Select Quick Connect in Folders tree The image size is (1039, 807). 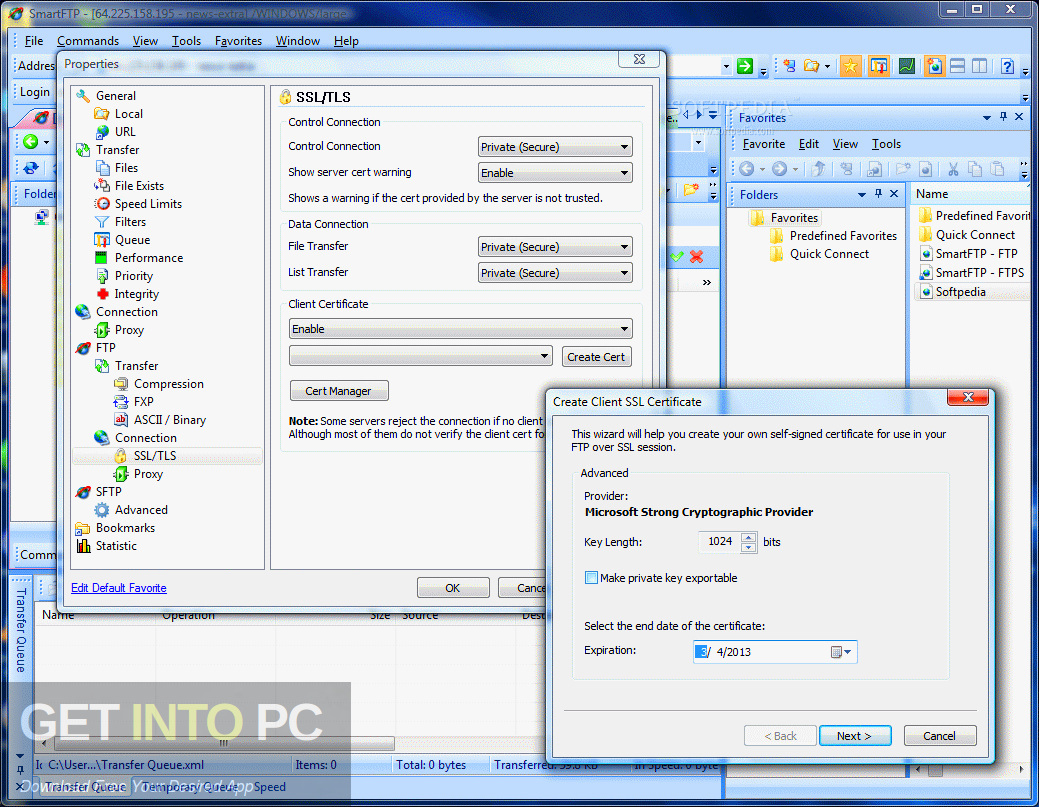(x=829, y=254)
